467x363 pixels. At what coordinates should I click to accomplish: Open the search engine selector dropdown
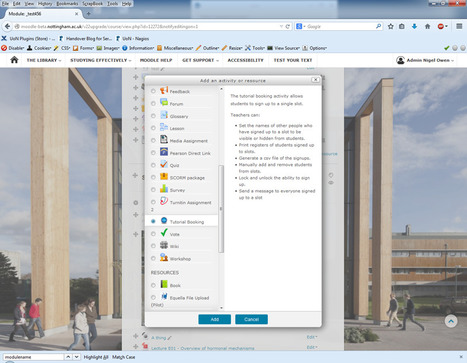[300, 26]
